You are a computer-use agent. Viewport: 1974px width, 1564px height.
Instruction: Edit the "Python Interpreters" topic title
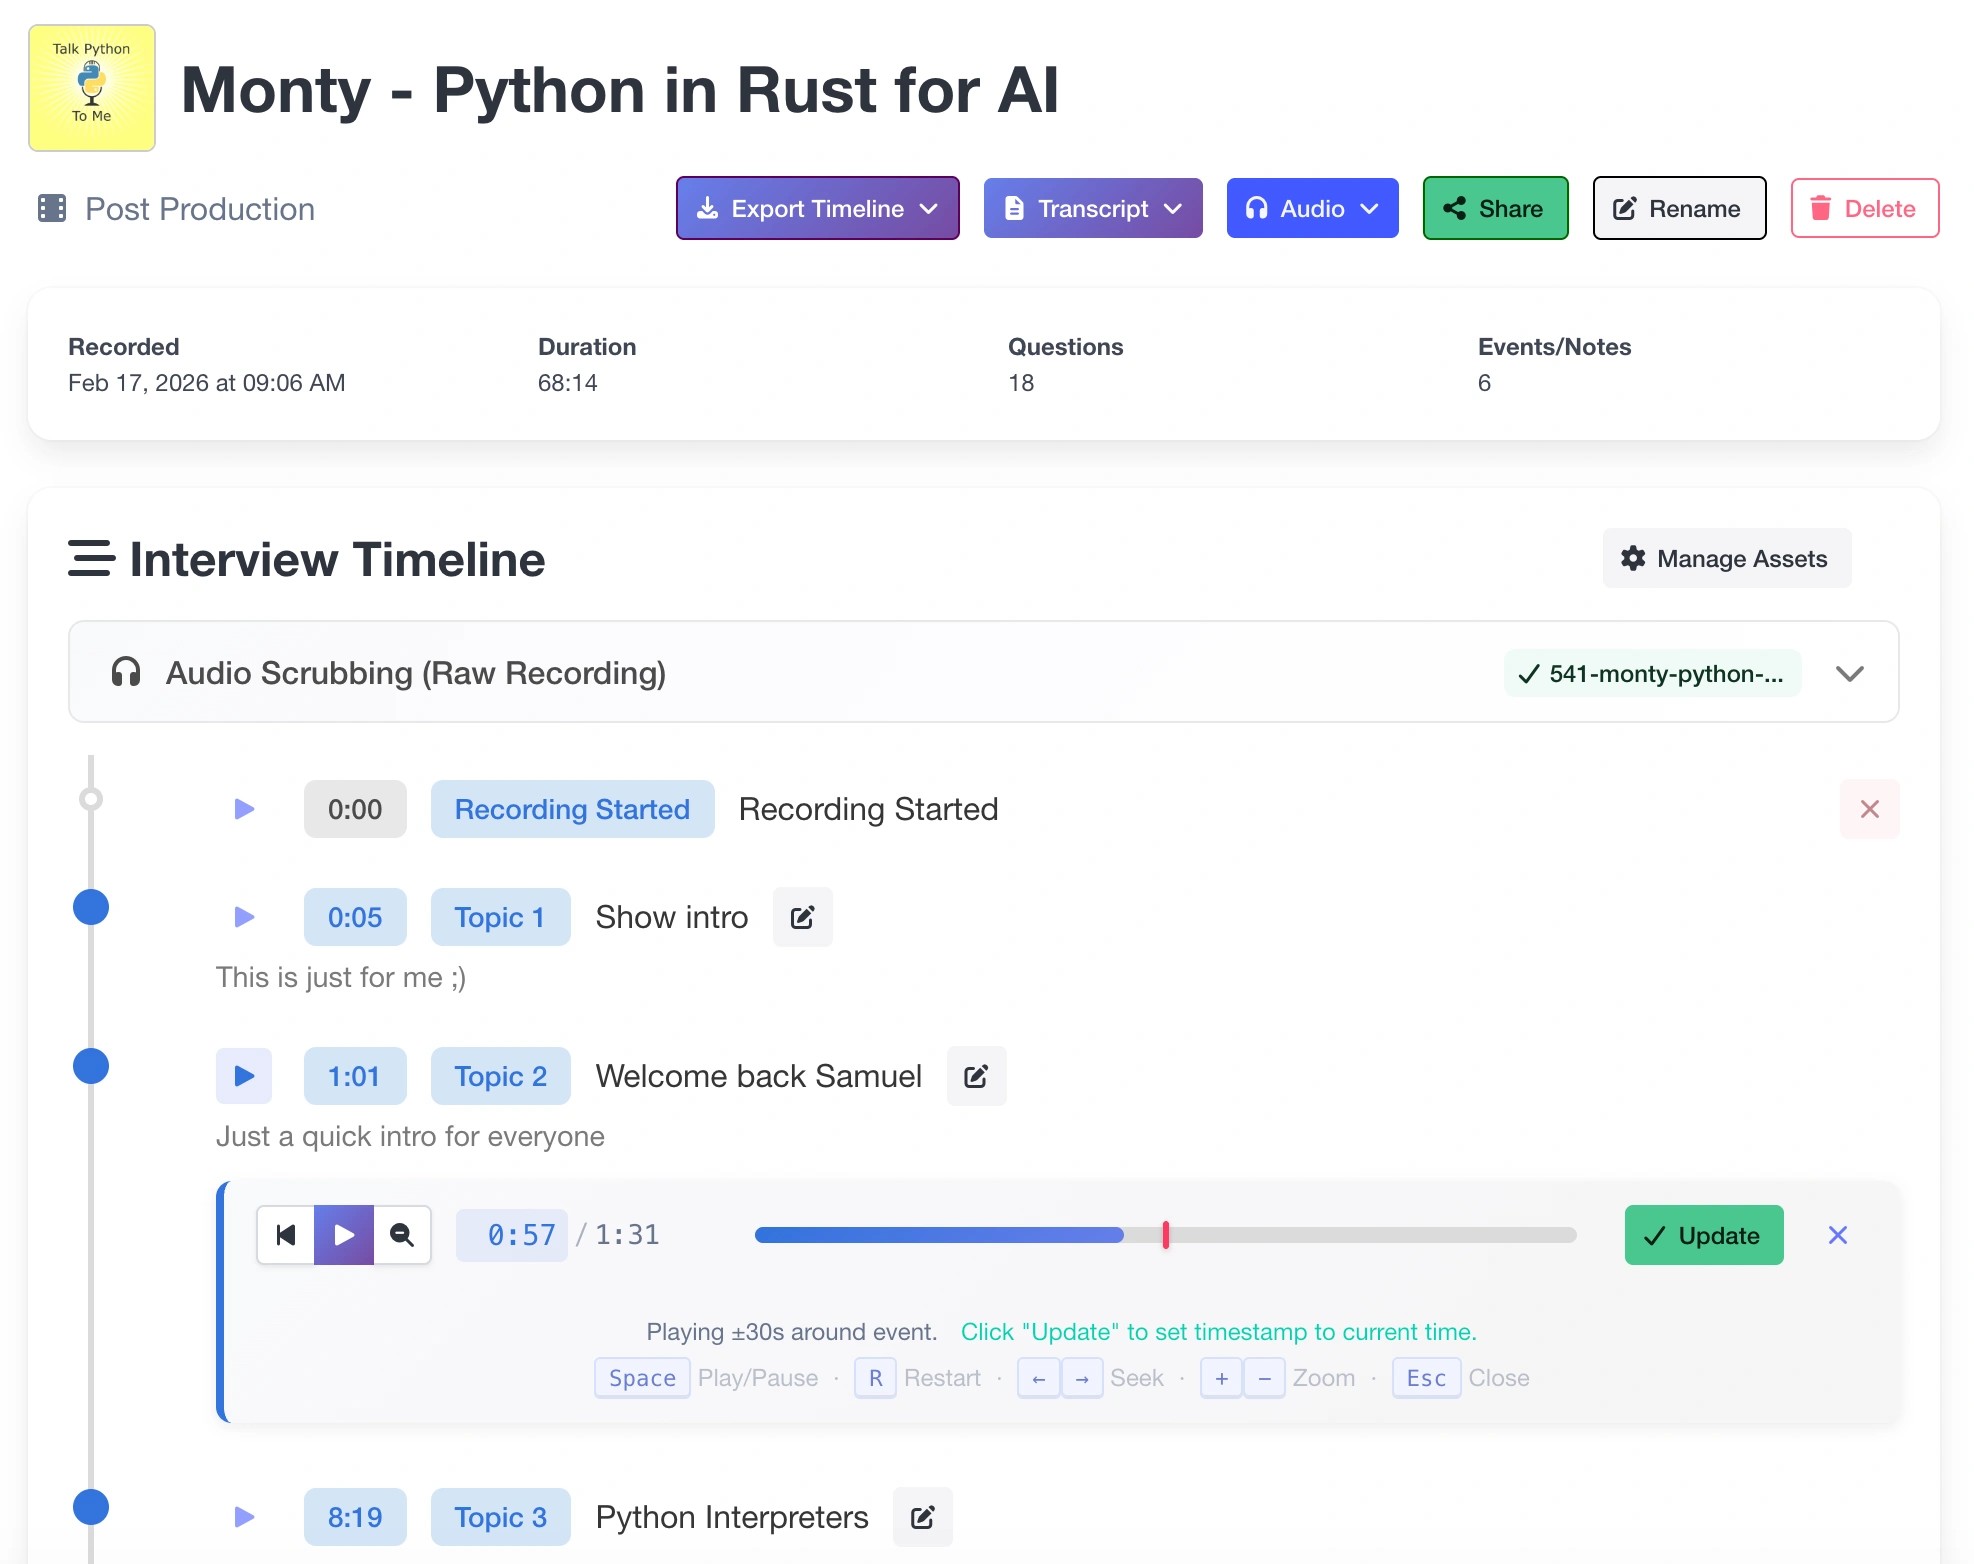pos(922,1517)
